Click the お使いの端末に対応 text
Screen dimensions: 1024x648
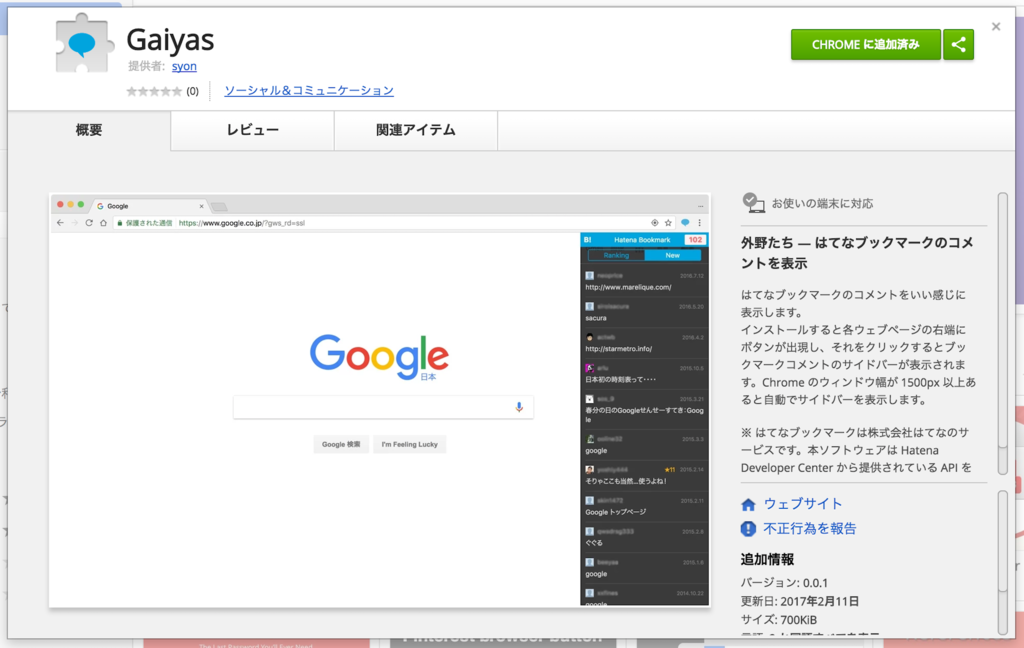[x=822, y=203]
